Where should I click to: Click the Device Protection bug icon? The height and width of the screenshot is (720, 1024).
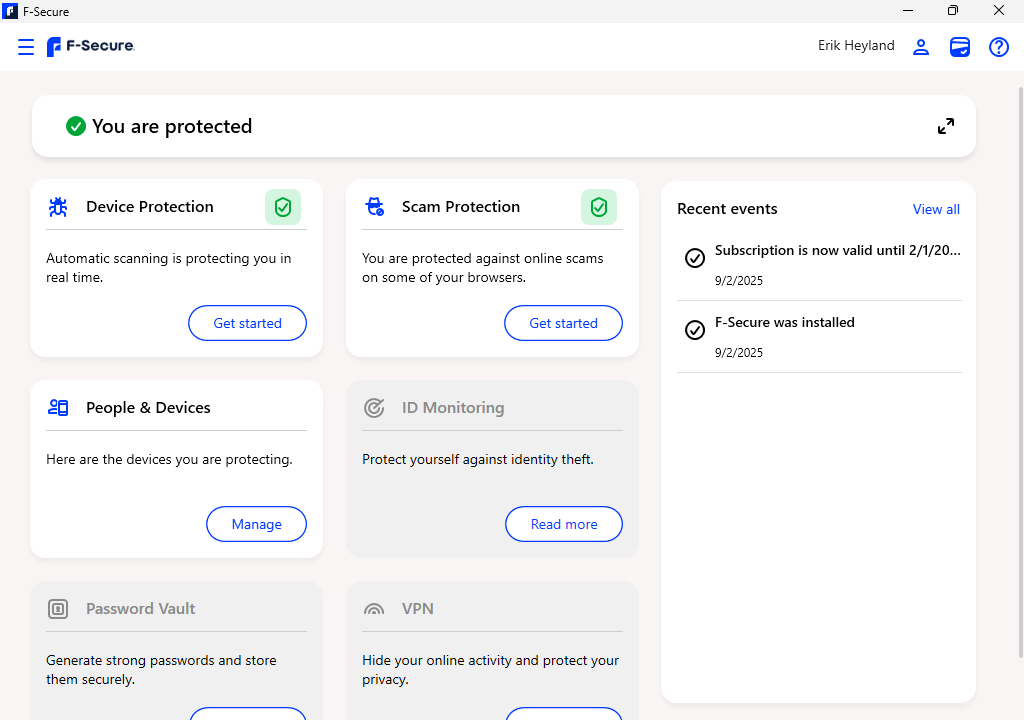(x=58, y=207)
